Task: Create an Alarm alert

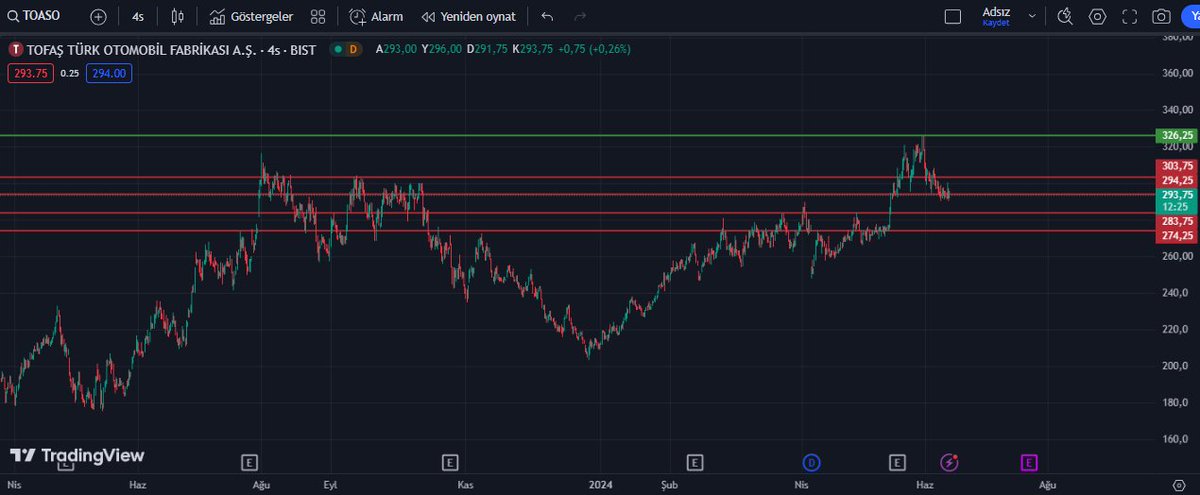Action: (x=376, y=17)
